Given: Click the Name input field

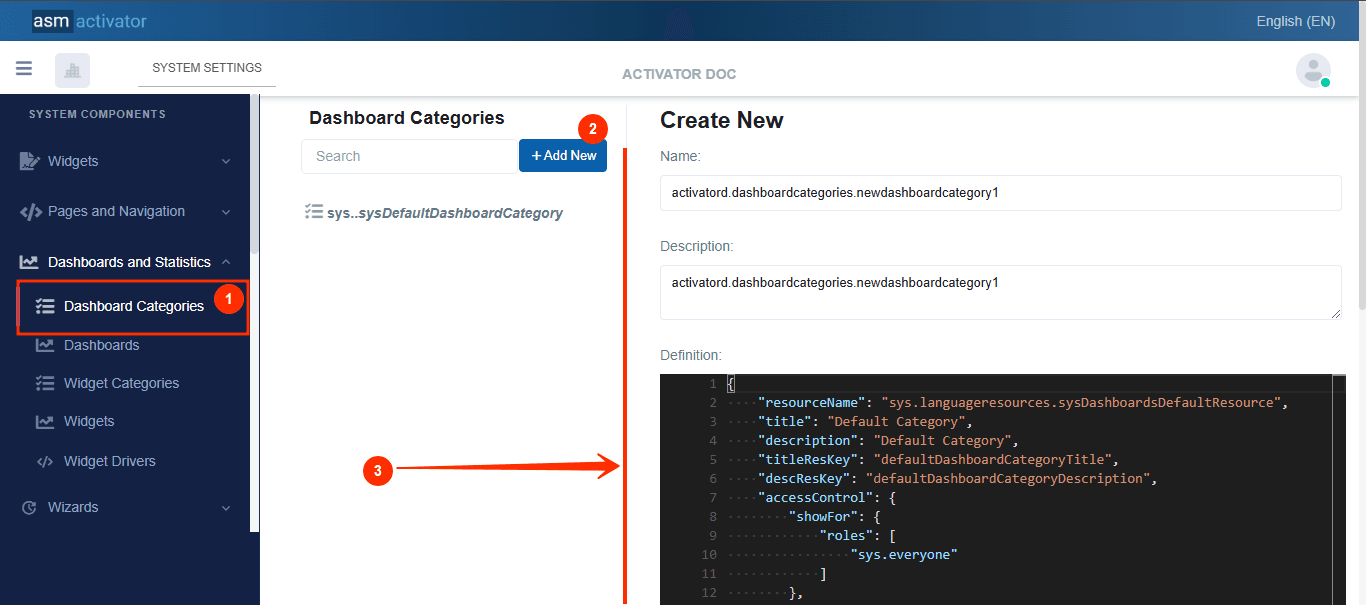Looking at the screenshot, I should pyautogui.click(x=1000, y=193).
